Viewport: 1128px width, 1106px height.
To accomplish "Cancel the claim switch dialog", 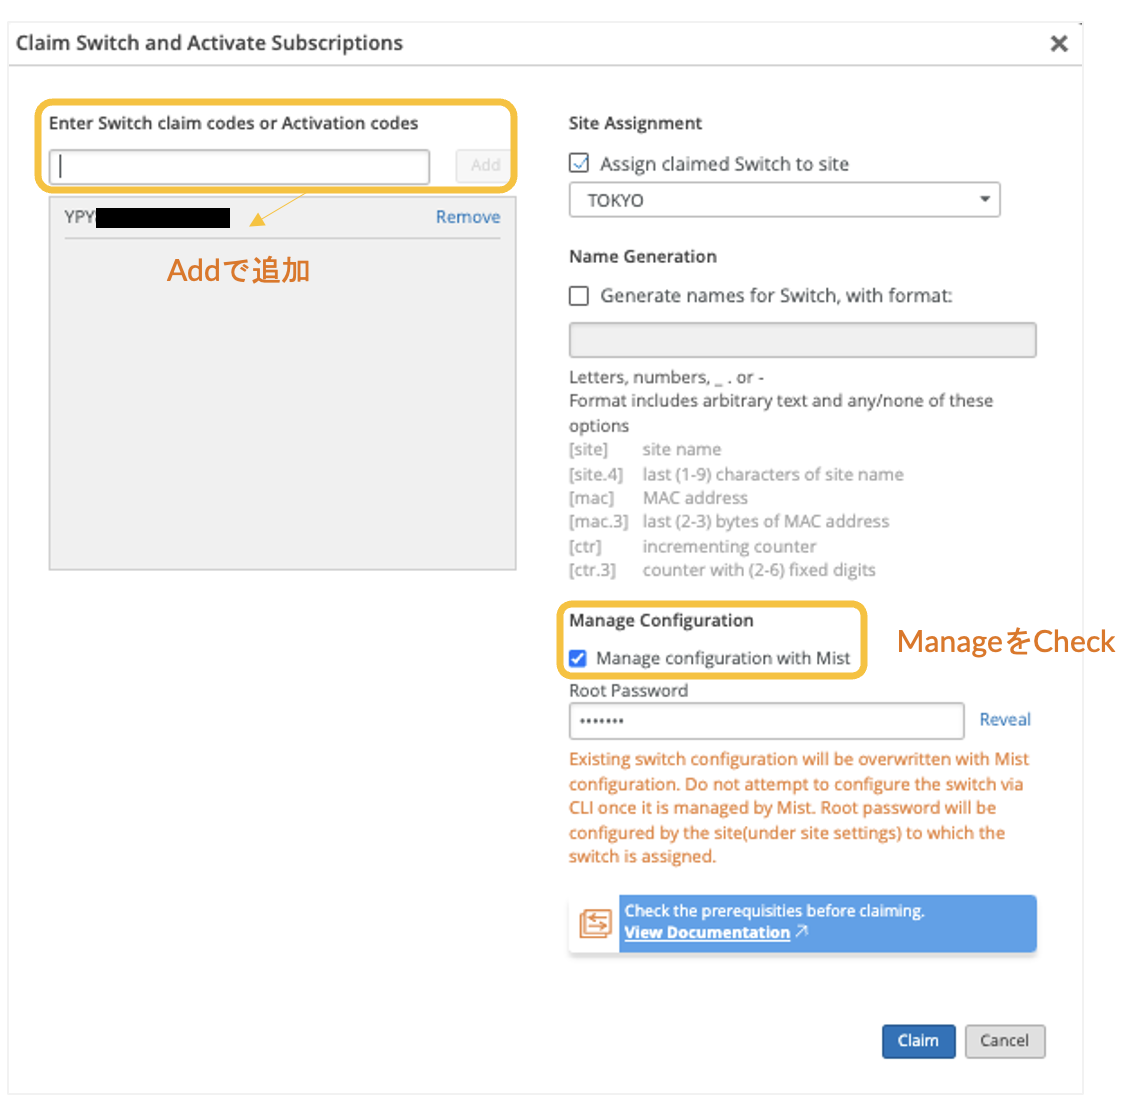I will (x=1004, y=1041).
